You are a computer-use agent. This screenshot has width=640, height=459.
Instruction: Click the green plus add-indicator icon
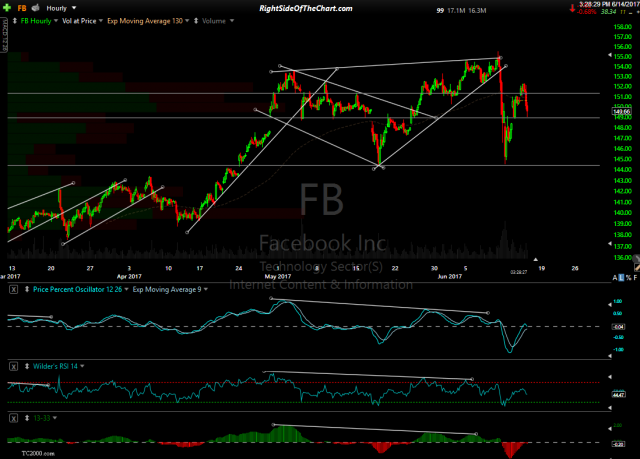[x=7, y=8]
